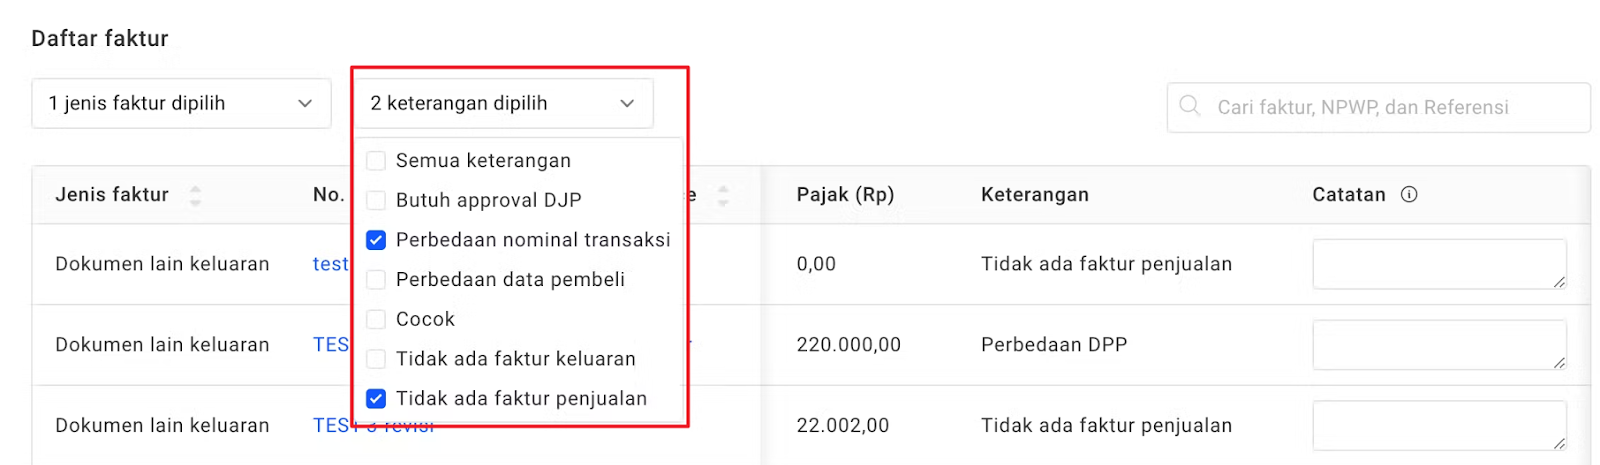Open second row TES invoice link
1600x465 pixels.
coord(330,345)
